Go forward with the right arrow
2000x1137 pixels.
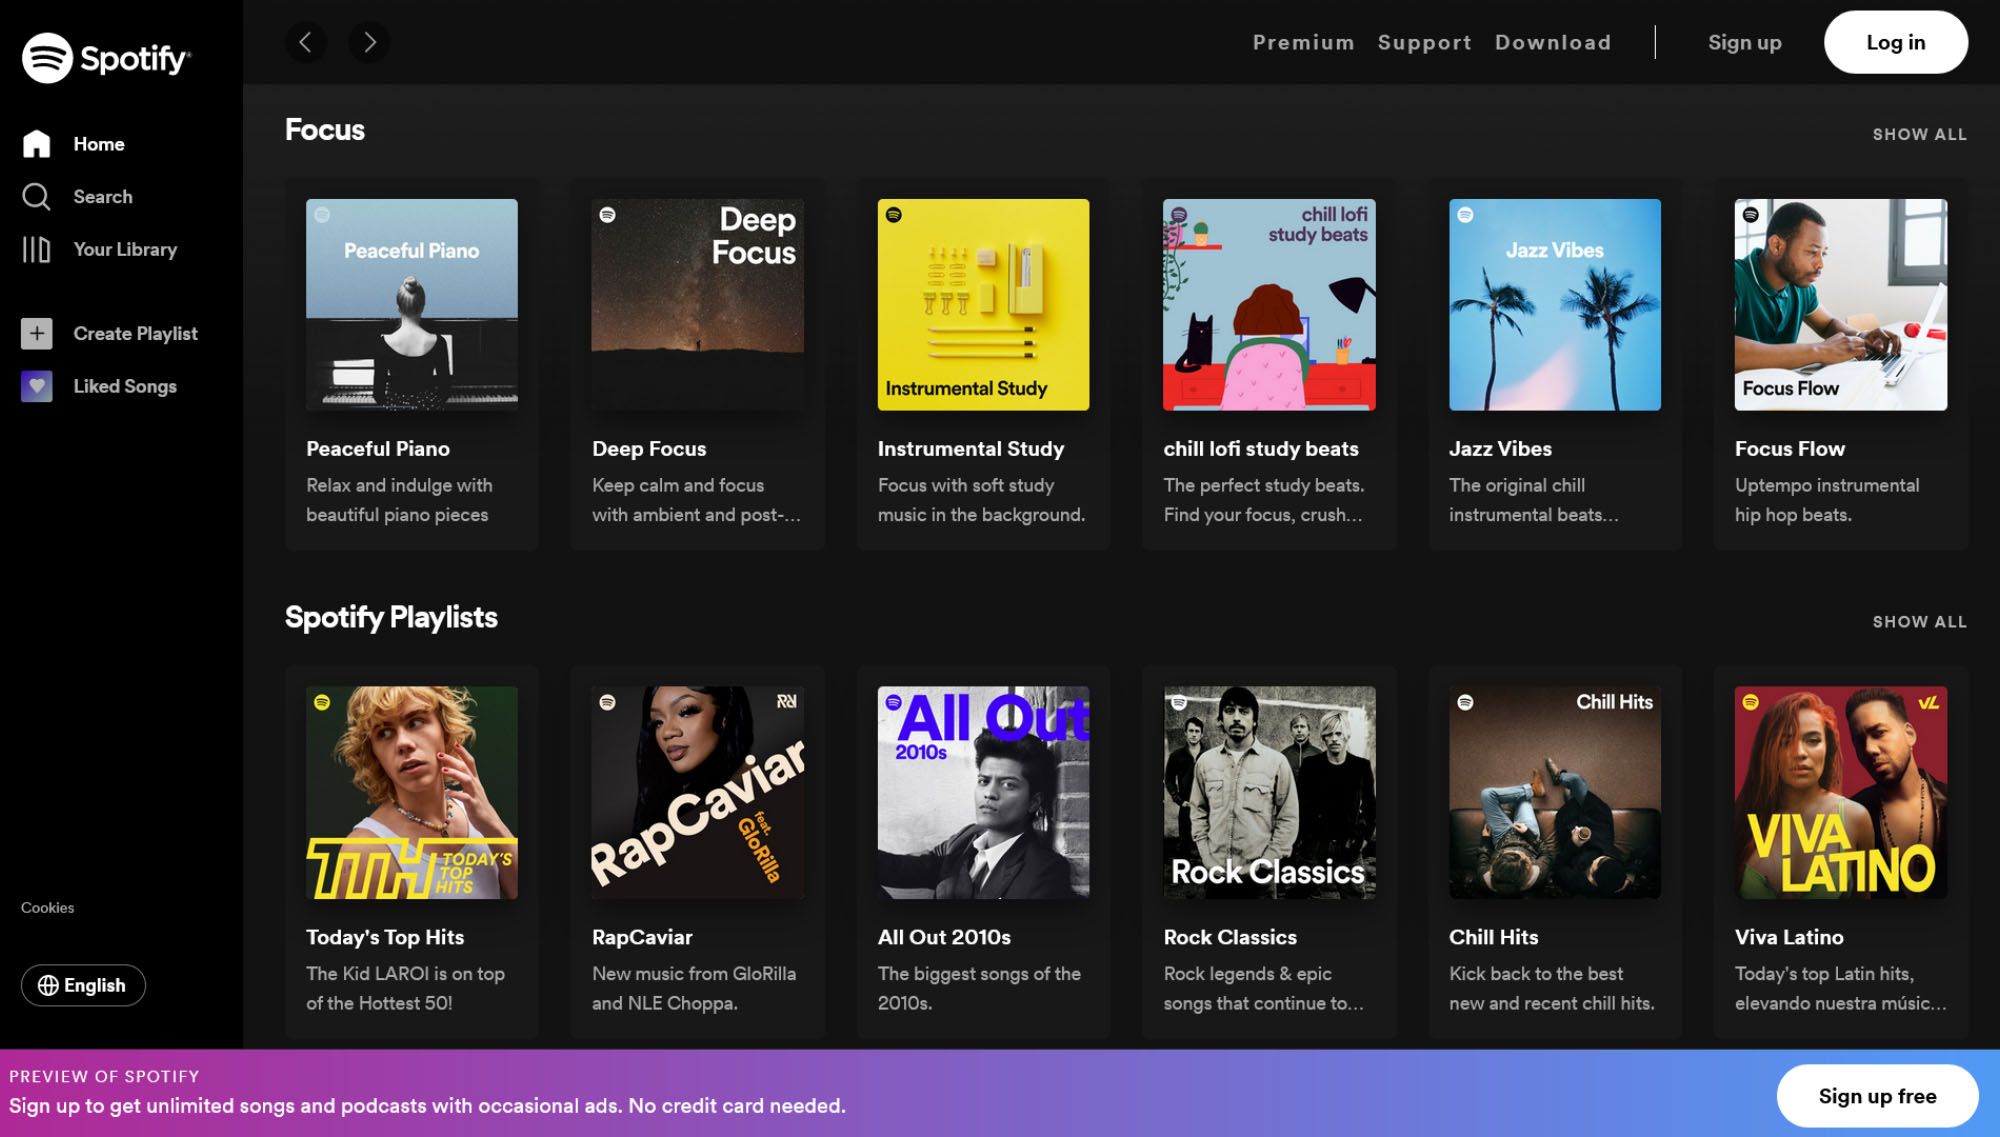(369, 42)
